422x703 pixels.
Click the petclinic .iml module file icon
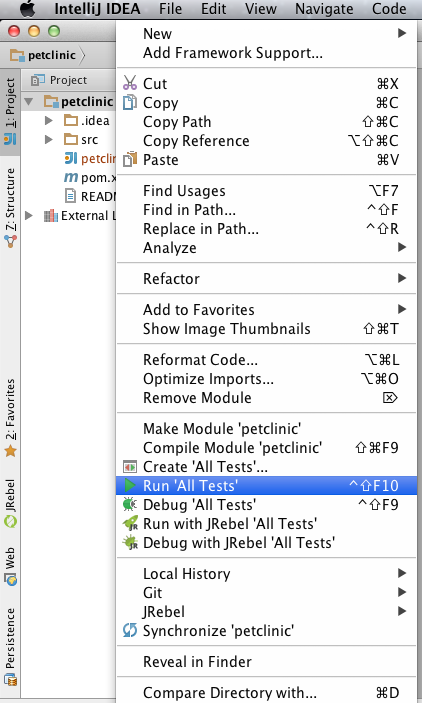(x=71, y=158)
